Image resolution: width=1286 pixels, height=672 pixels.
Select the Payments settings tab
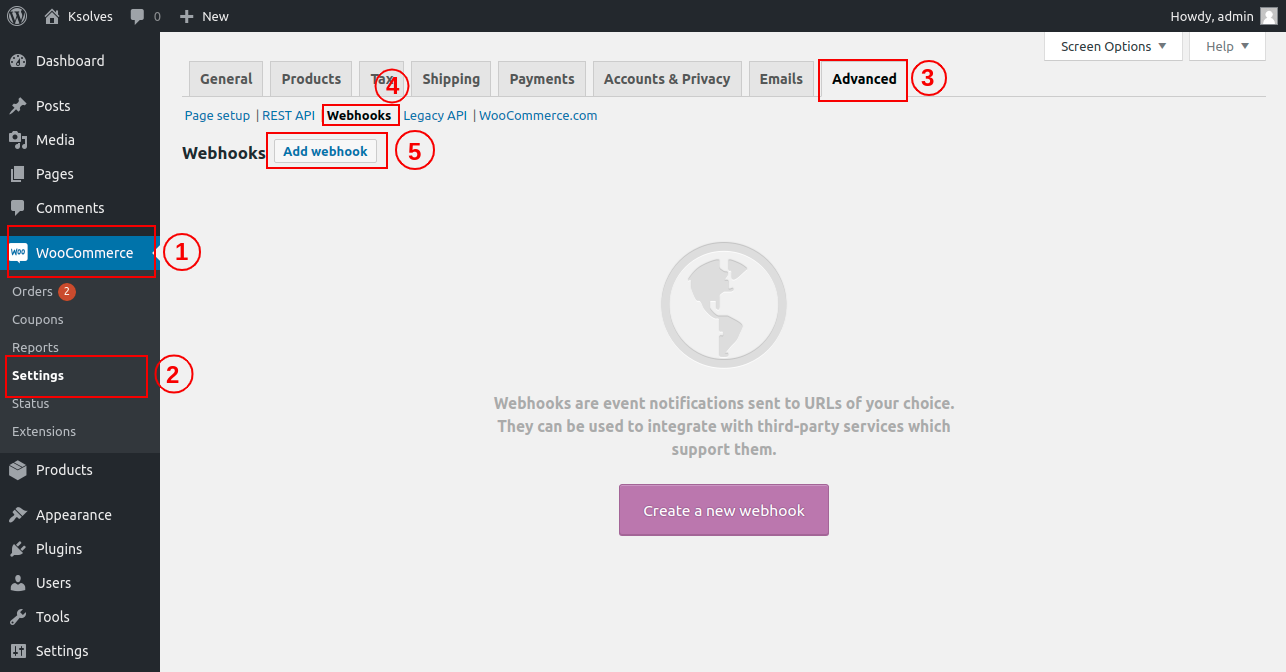[542, 79]
